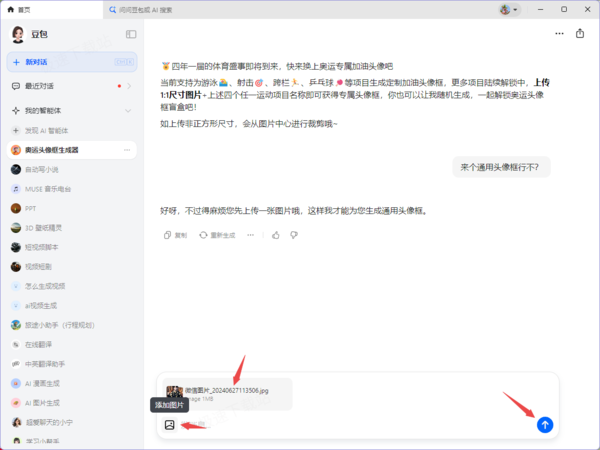
Task: Click the 中英翻译助手 avatar icon
Action: coord(16,364)
